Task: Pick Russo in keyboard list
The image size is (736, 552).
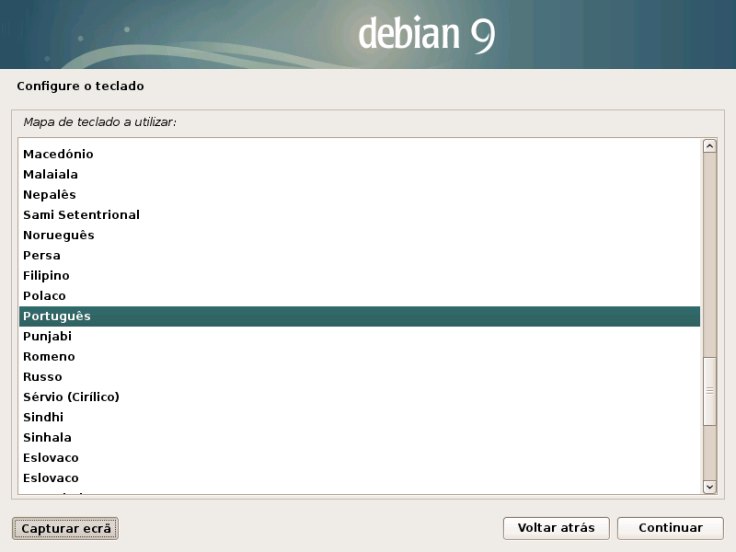Action: pos(42,377)
